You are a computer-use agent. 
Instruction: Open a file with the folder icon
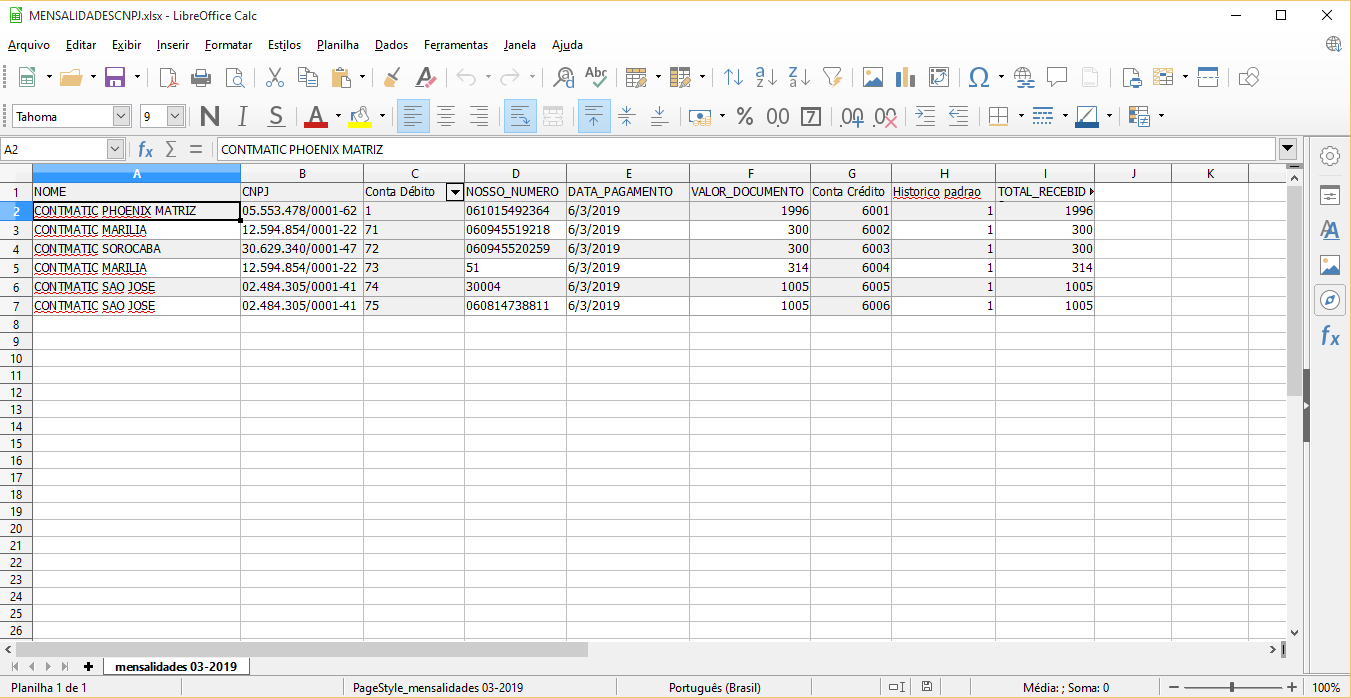coord(71,77)
